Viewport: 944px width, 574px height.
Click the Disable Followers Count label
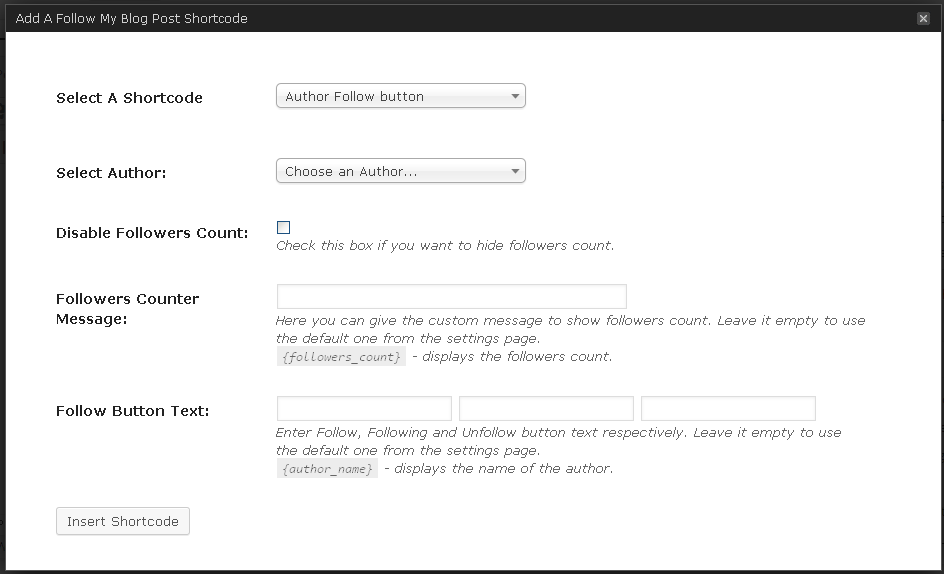coord(152,233)
